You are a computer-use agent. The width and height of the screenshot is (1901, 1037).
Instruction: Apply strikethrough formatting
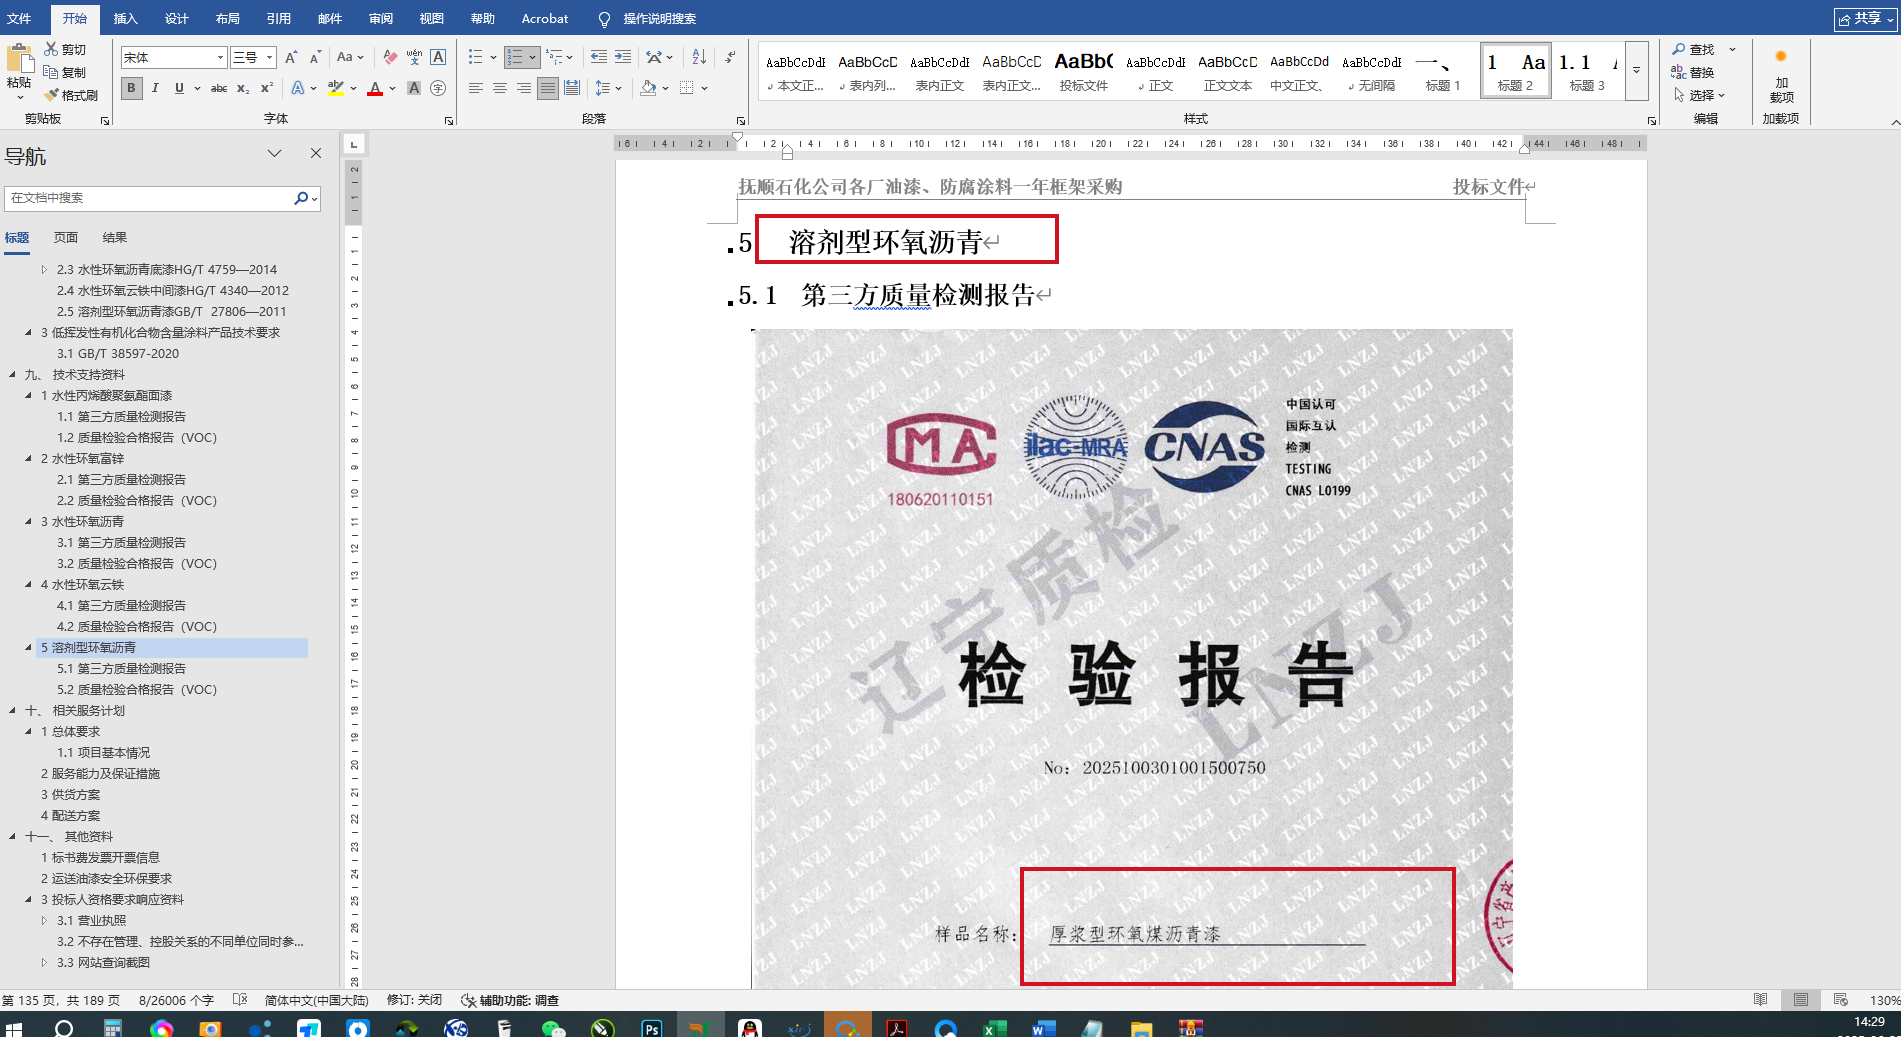tap(219, 88)
